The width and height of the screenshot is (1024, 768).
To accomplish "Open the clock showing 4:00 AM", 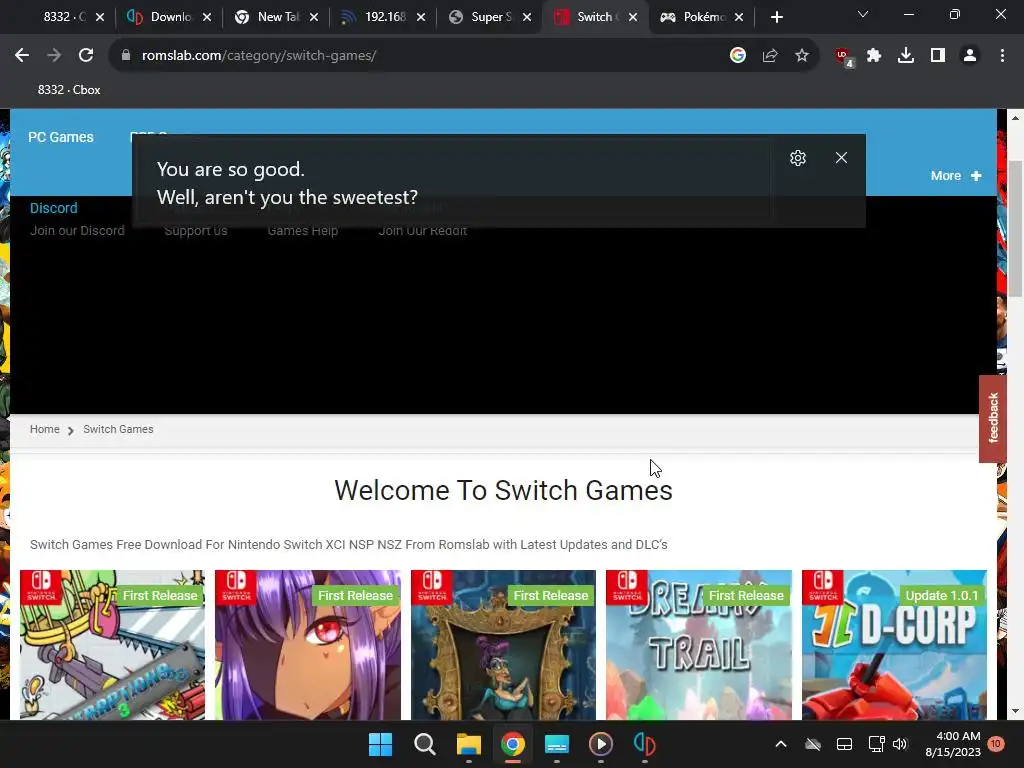I will pyautogui.click(x=952, y=744).
